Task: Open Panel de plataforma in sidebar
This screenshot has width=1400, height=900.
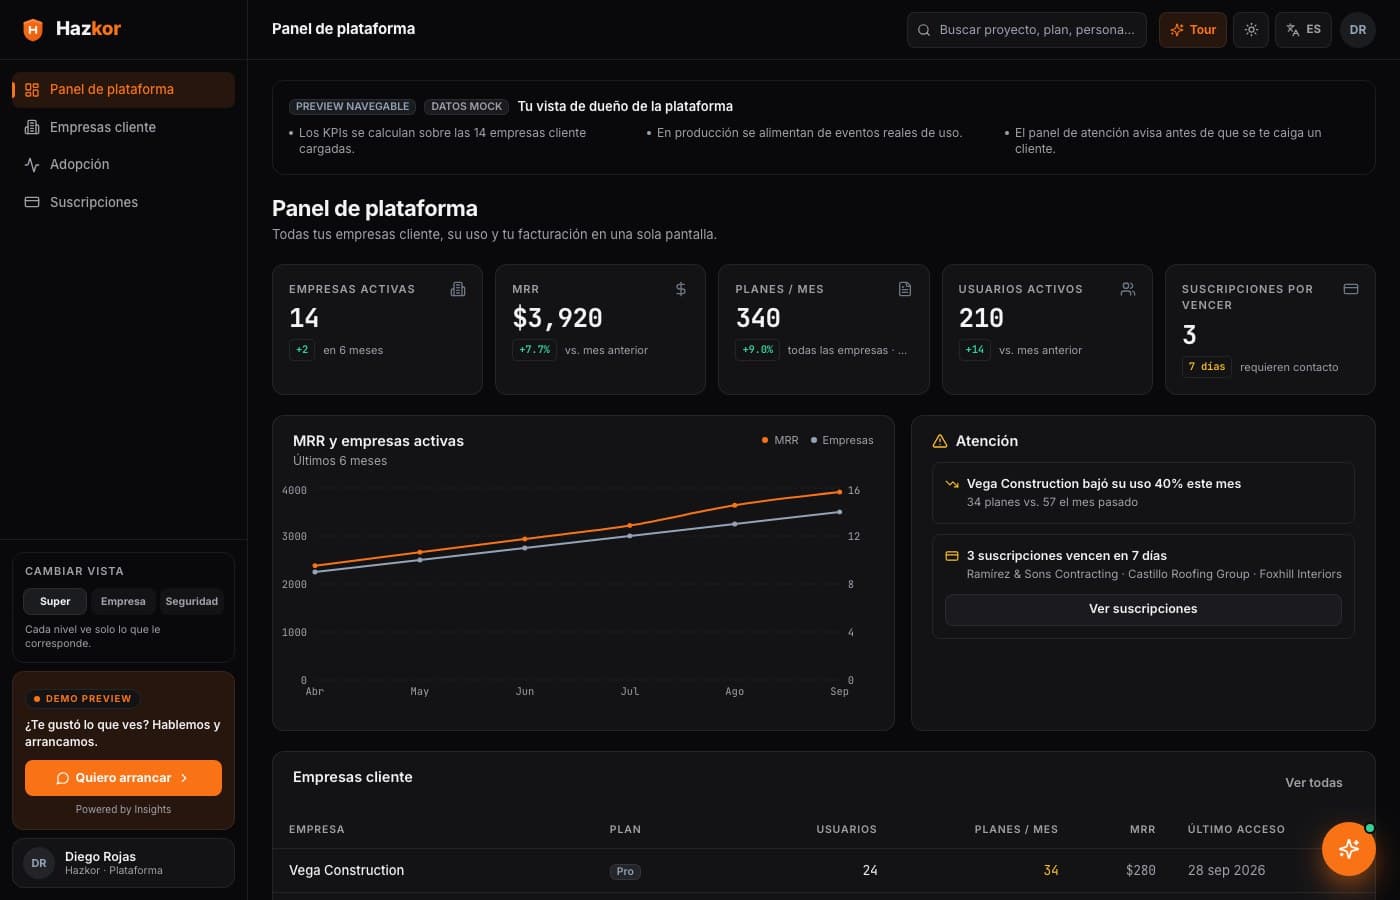Action: coord(123,89)
